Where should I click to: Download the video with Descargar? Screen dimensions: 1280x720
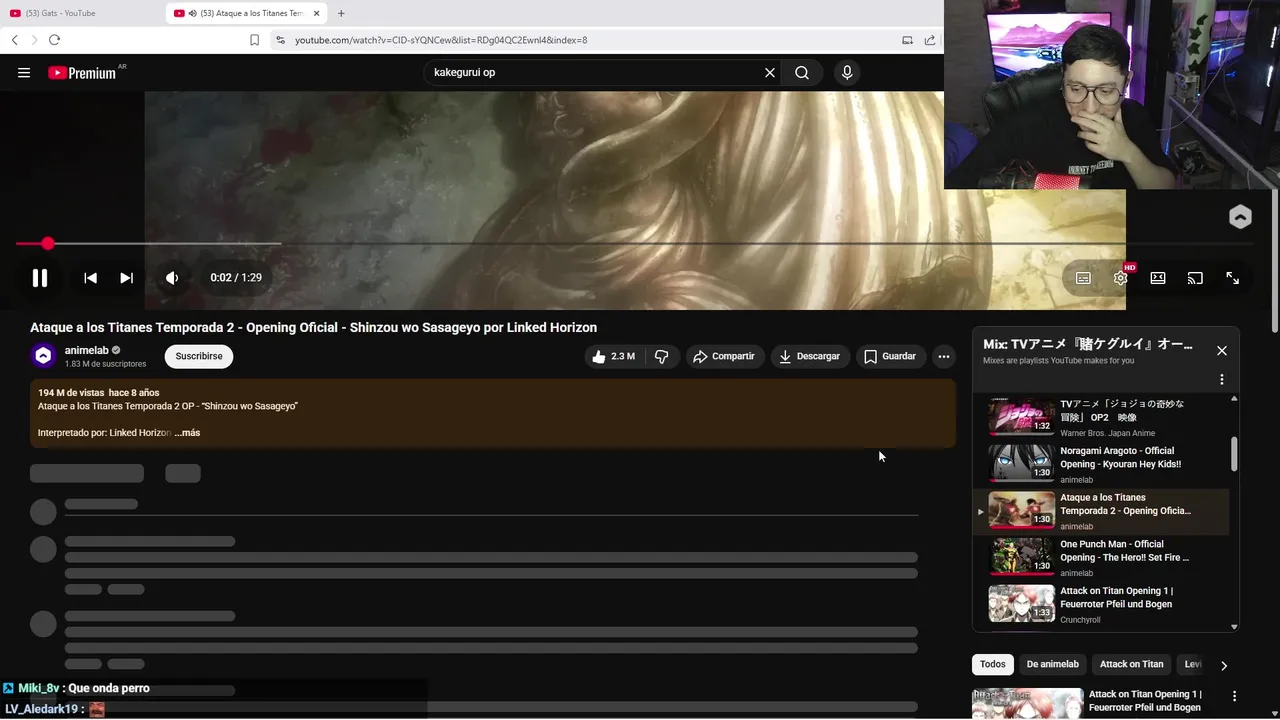tap(811, 356)
